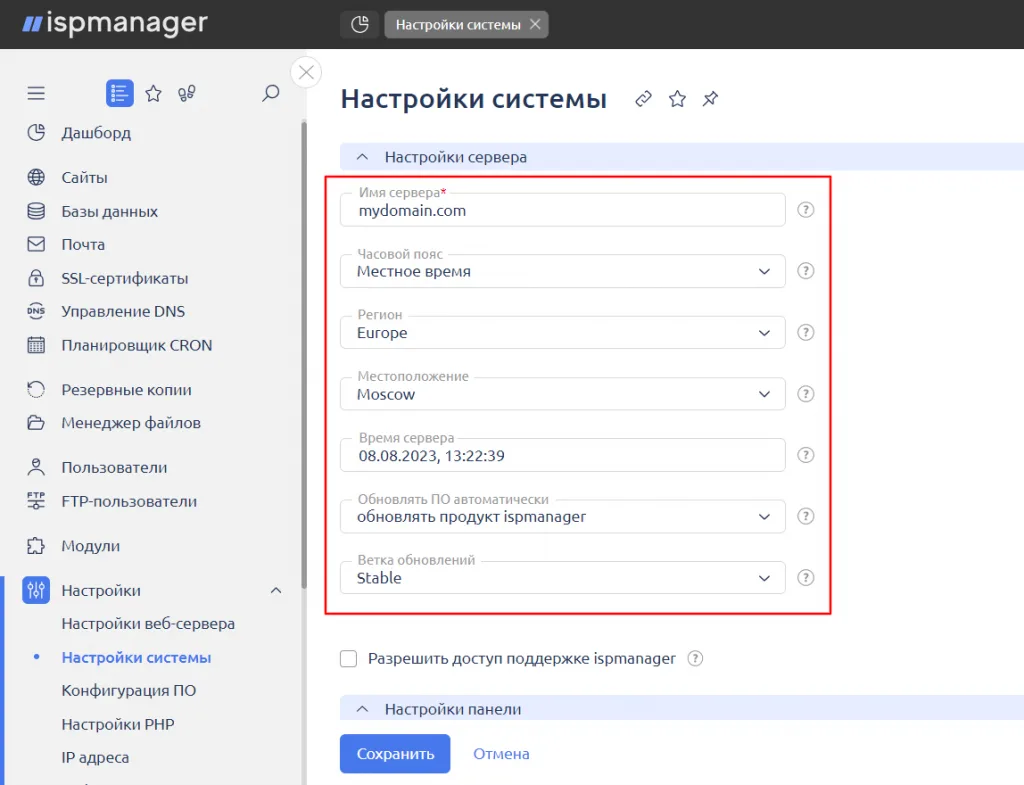The image size is (1024, 785).
Task: Collapse the Настройки sidebar group chevron
Action: [276, 590]
